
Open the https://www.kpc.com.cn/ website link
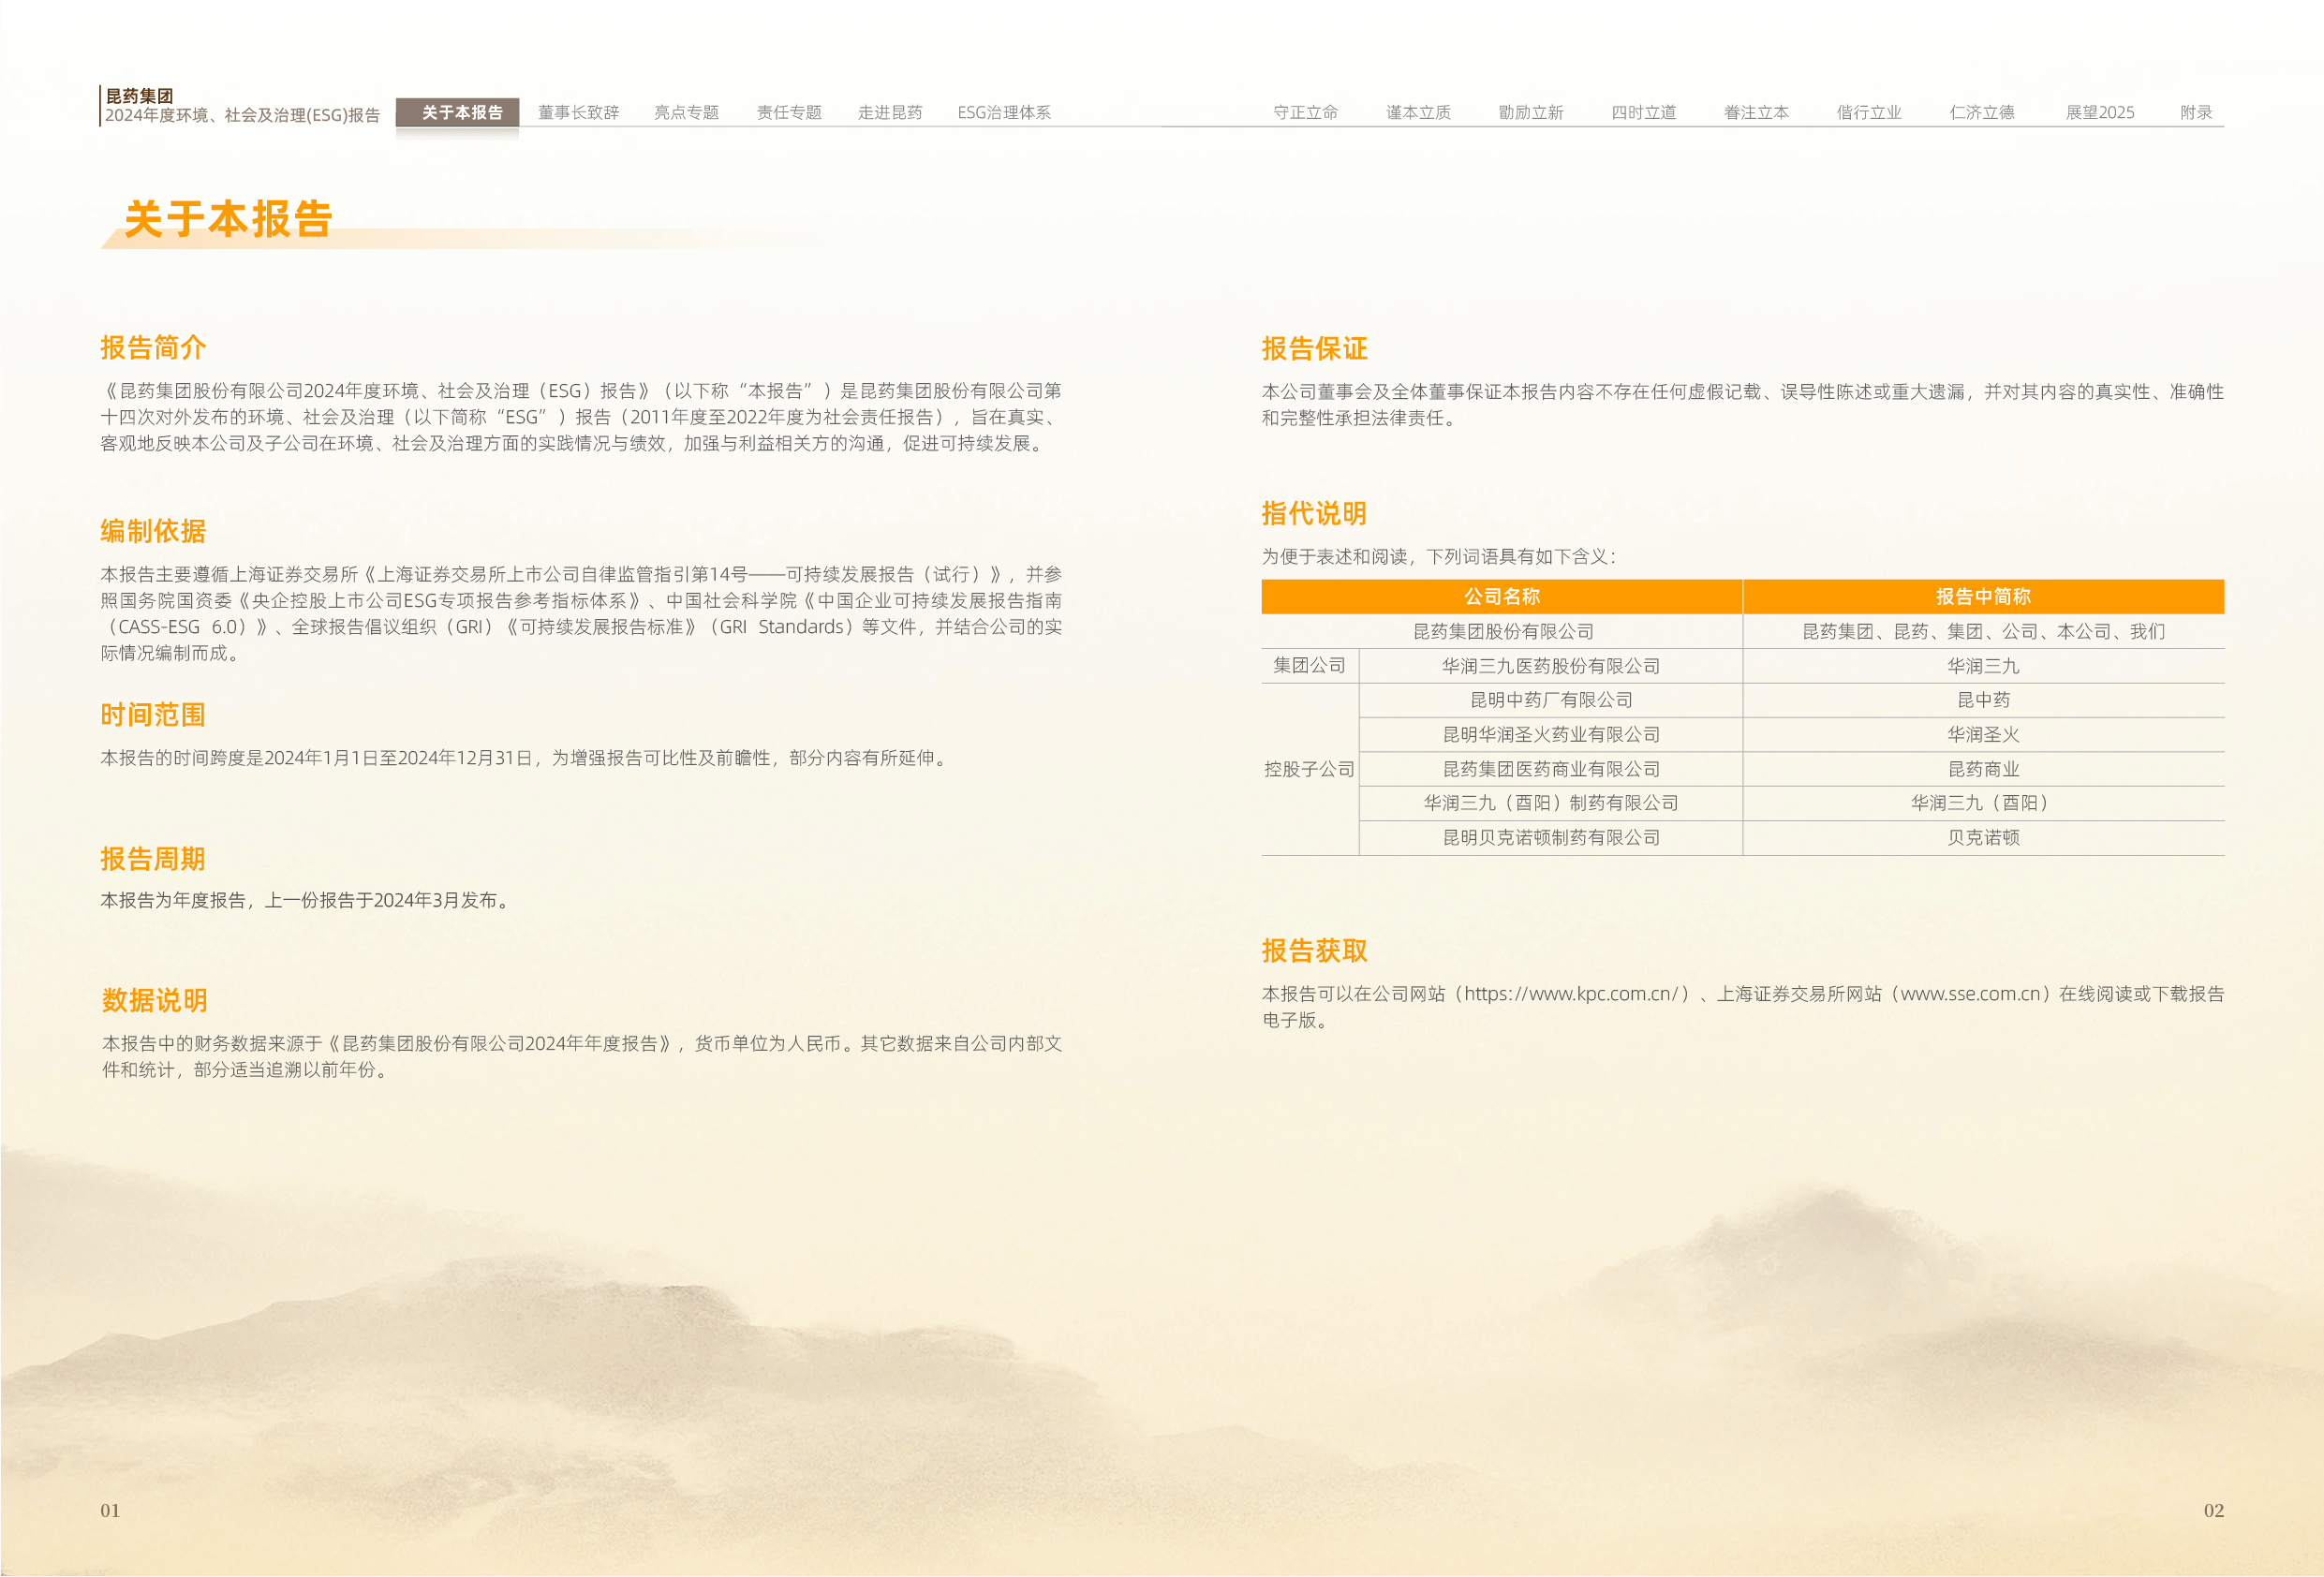1571,994
